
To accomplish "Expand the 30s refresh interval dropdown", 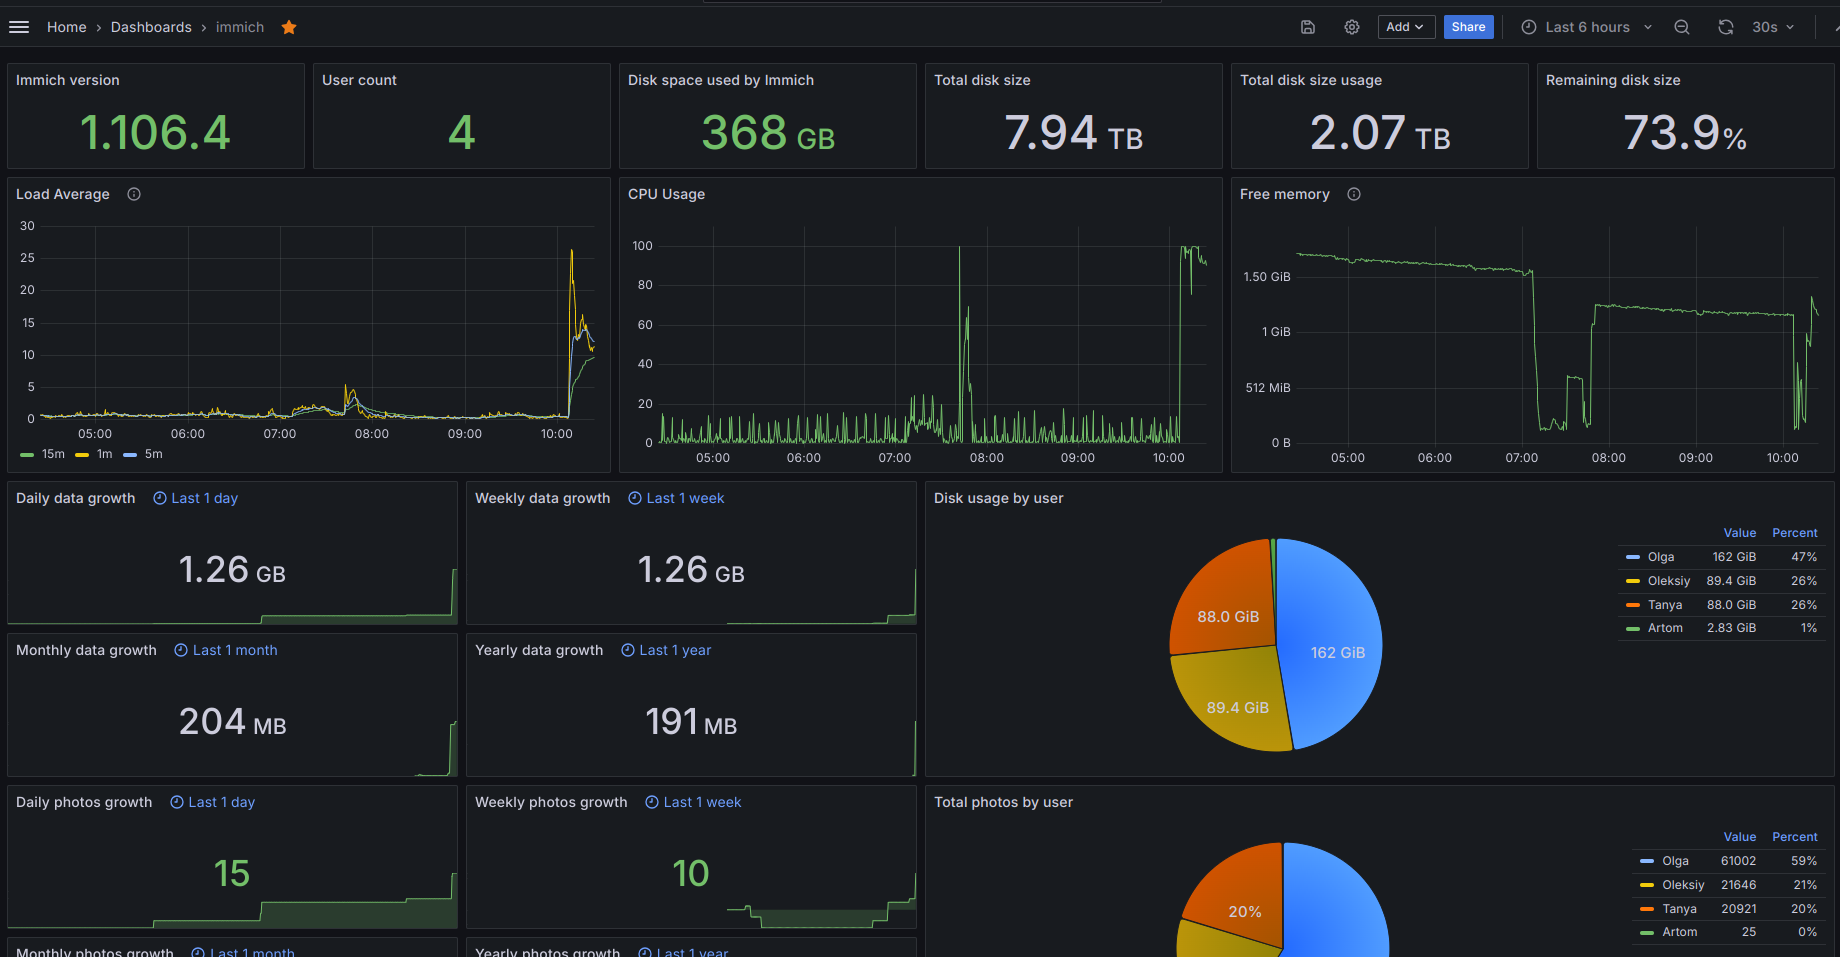I will (x=1773, y=27).
